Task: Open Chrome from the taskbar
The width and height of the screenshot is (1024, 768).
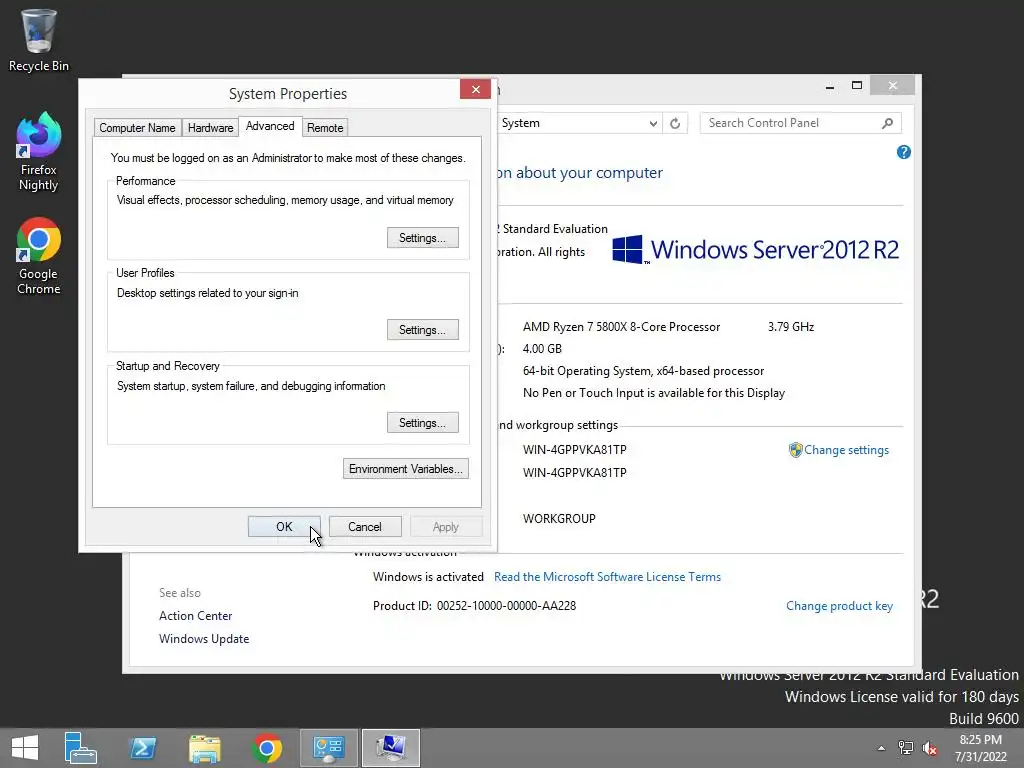Action: pos(266,748)
